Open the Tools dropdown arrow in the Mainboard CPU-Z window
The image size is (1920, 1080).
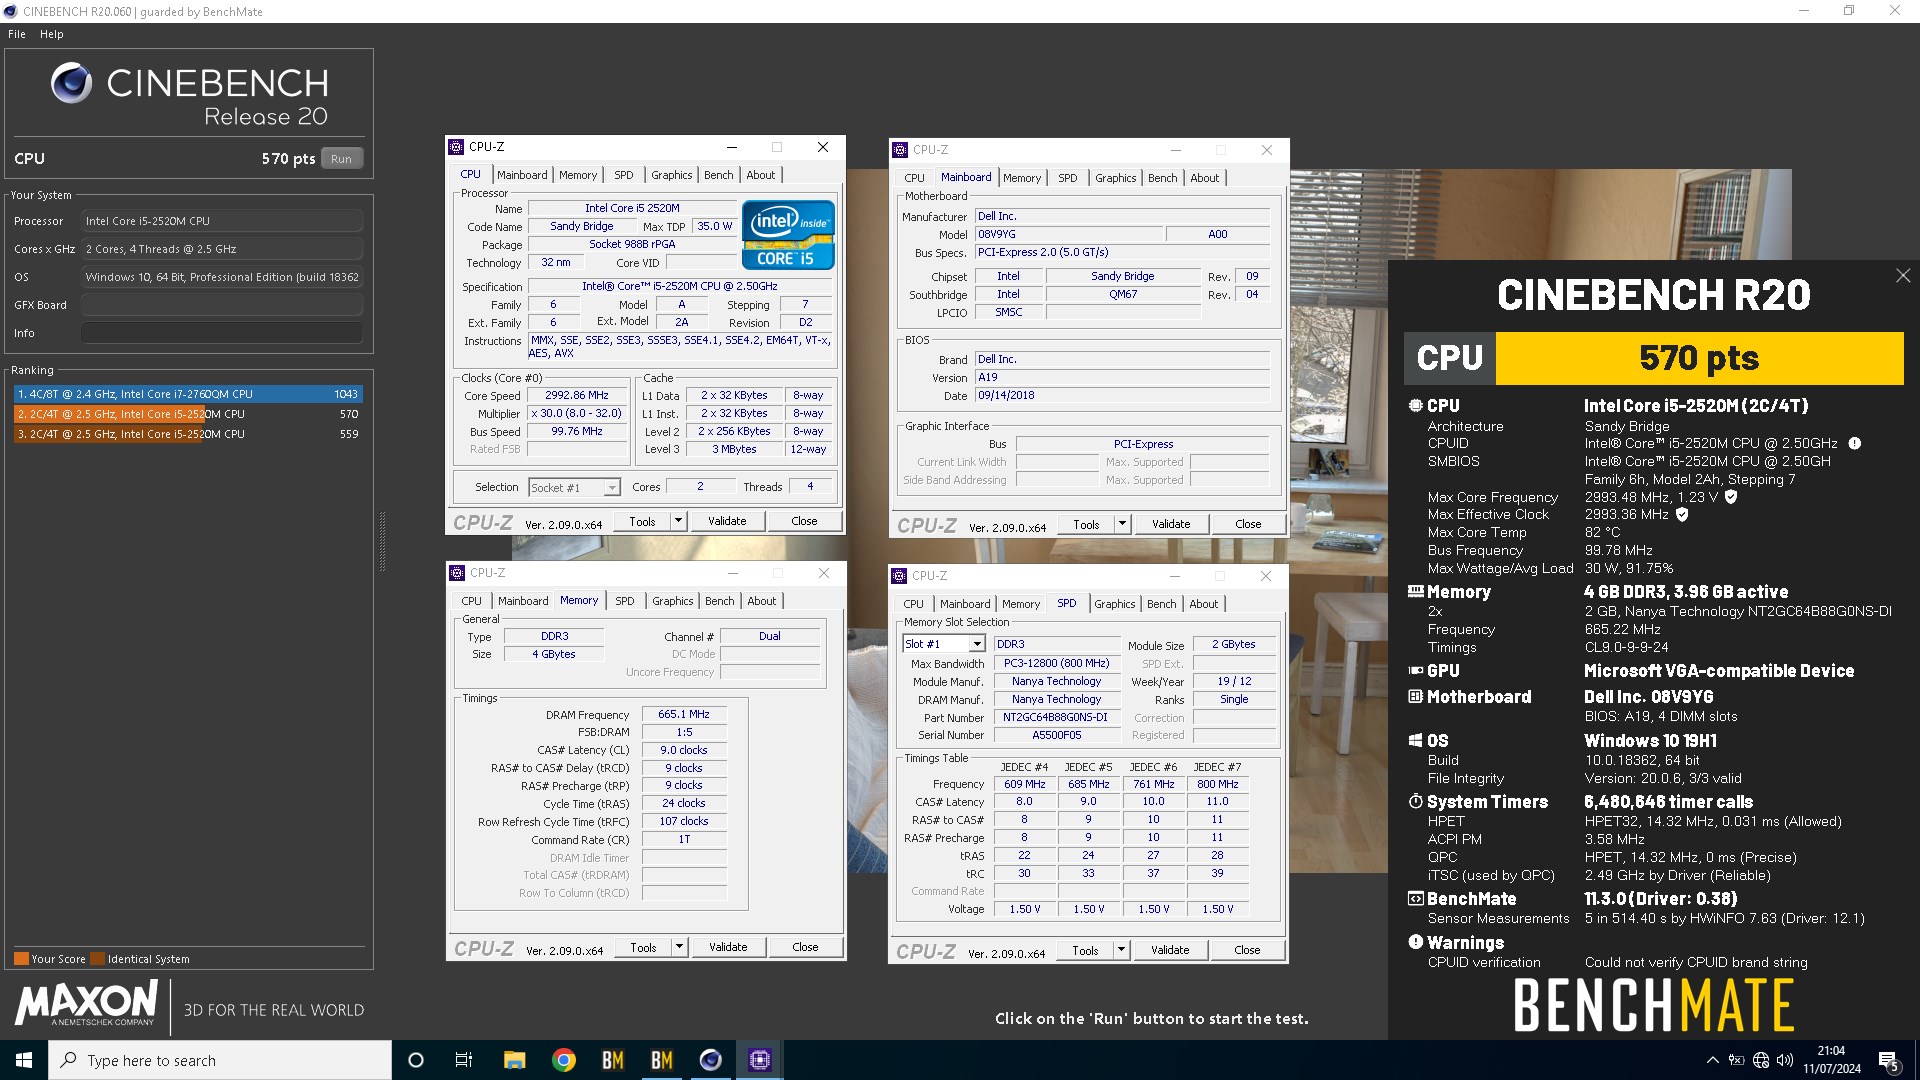click(x=1122, y=524)
